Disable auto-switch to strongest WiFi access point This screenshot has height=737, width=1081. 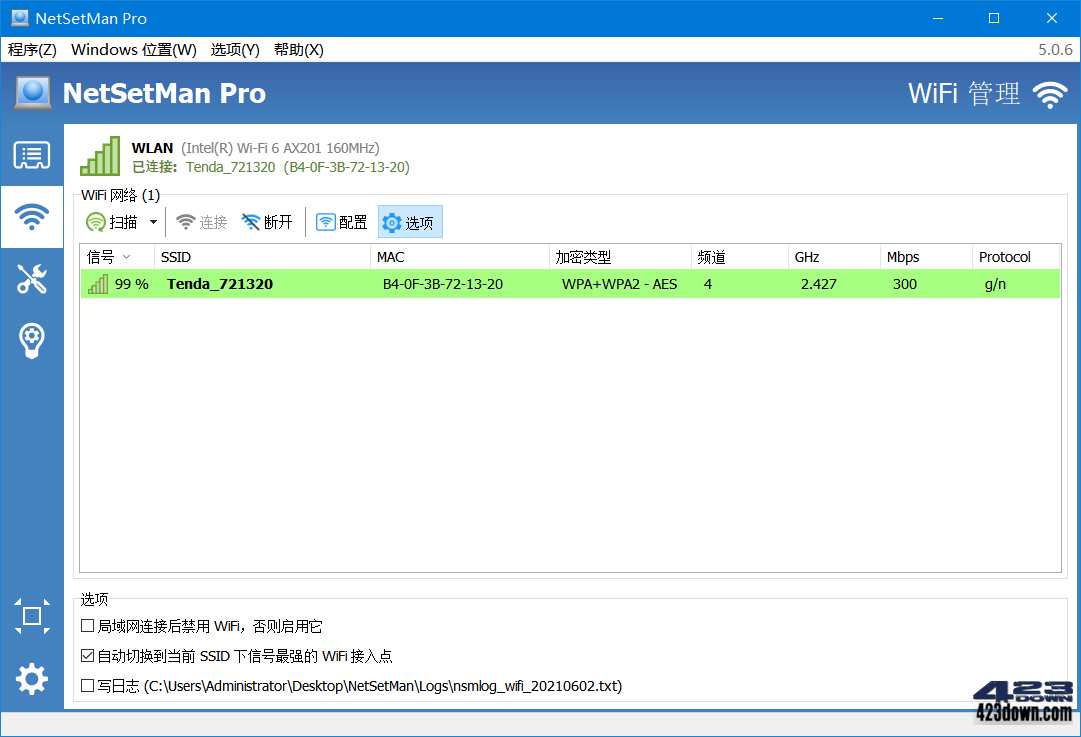tap(86, 656)
